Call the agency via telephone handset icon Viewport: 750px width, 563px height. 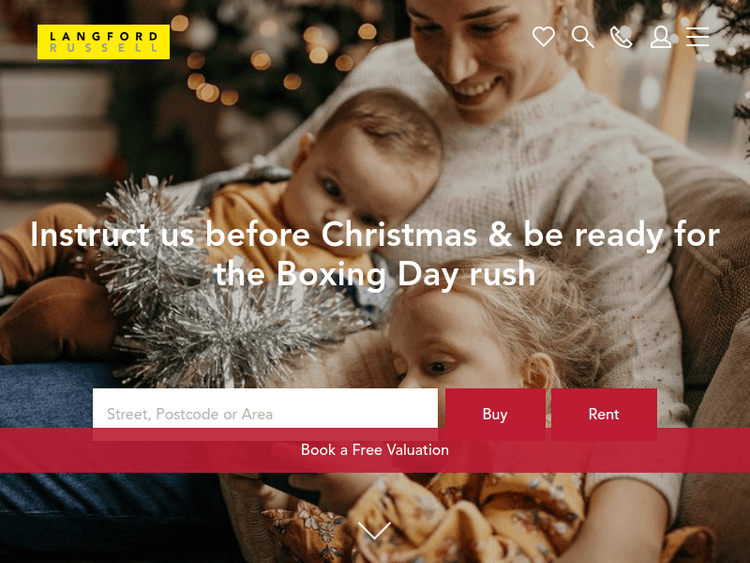pyautogui.click(x=621, y=37)
